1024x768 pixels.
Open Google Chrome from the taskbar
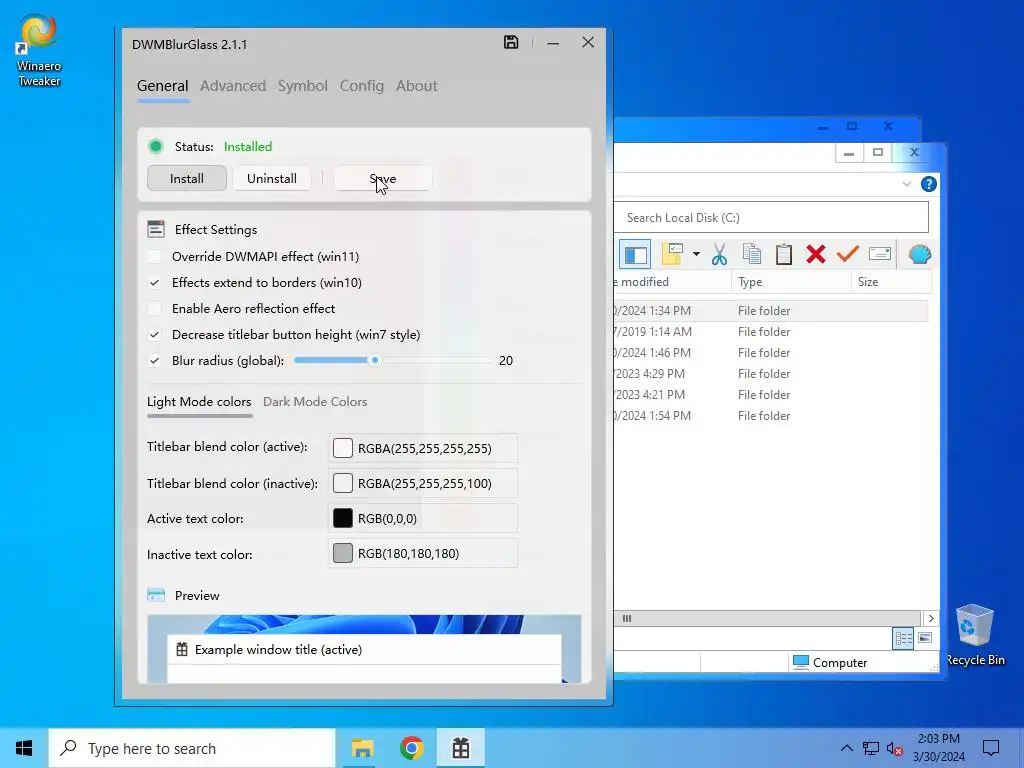coord(411,748)
